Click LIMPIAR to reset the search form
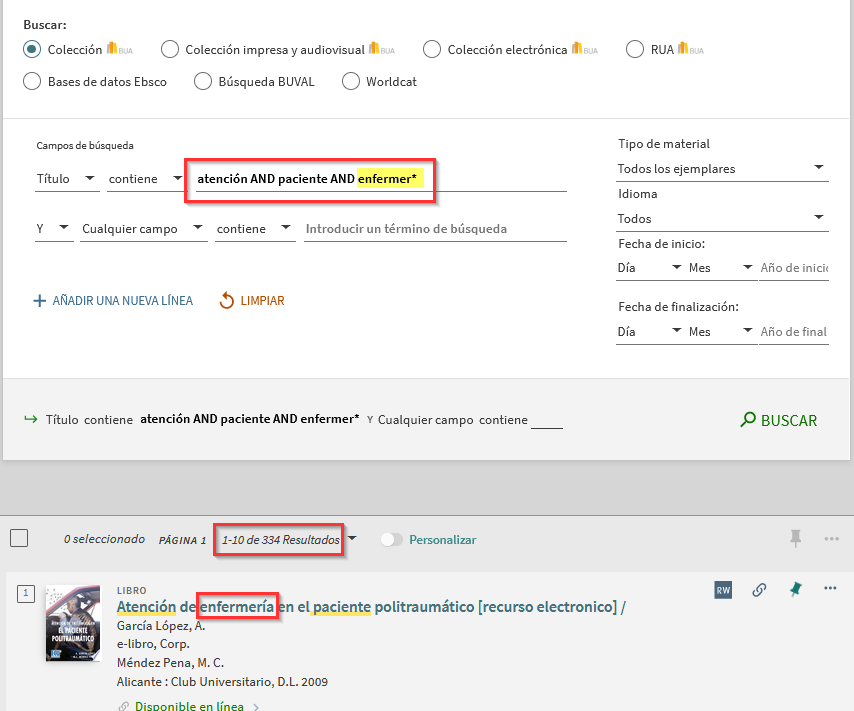The width and height of the screenshot is (854, 711). 251,301
